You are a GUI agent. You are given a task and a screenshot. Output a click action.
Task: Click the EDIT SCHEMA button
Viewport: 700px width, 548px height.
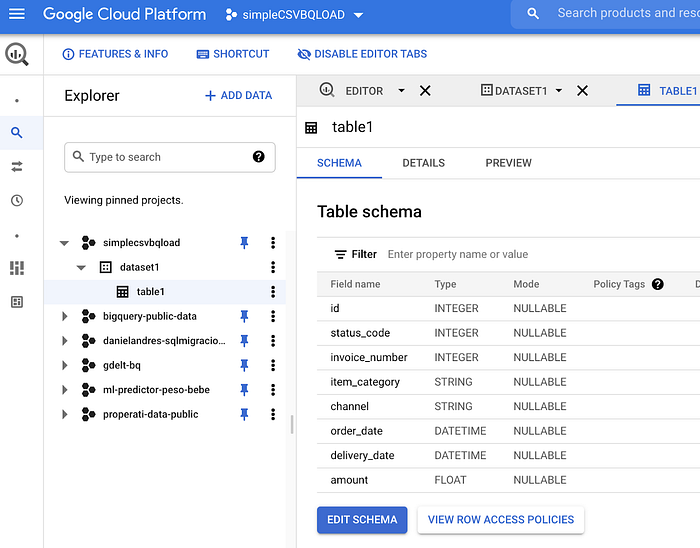click(362, 520)
